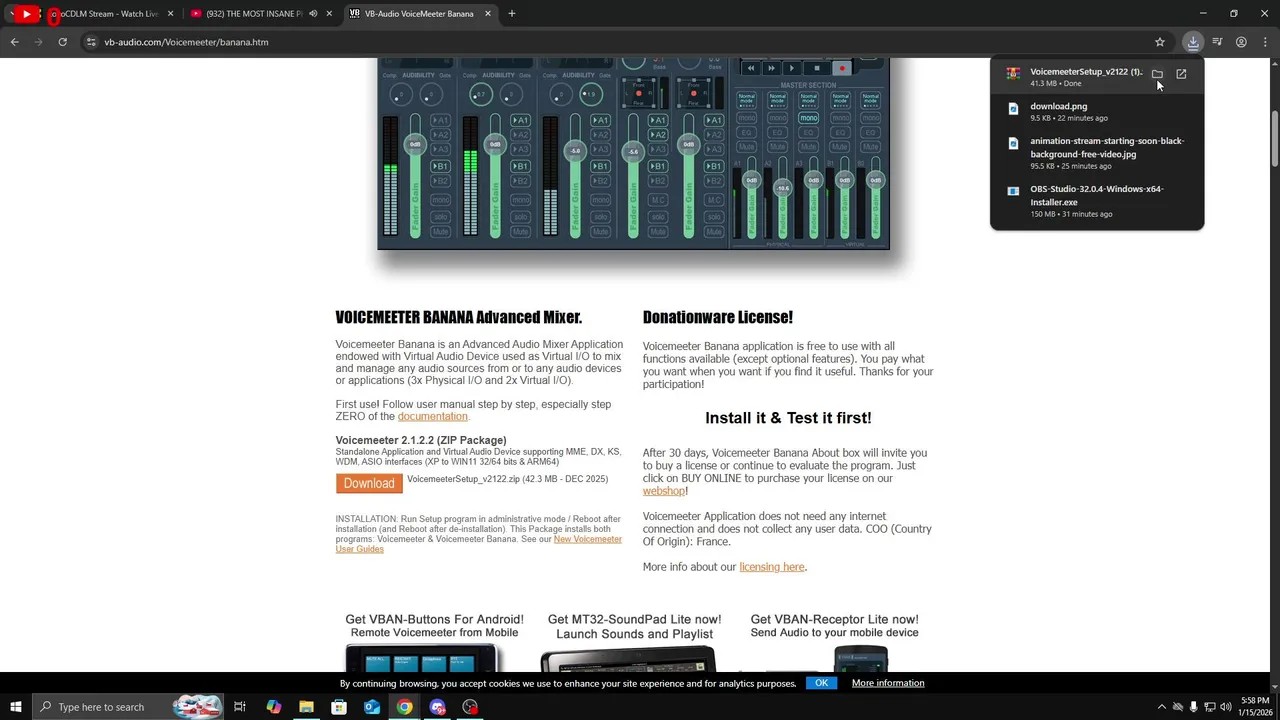
Task: Click the taskbar search box
Action: (128, 707)
